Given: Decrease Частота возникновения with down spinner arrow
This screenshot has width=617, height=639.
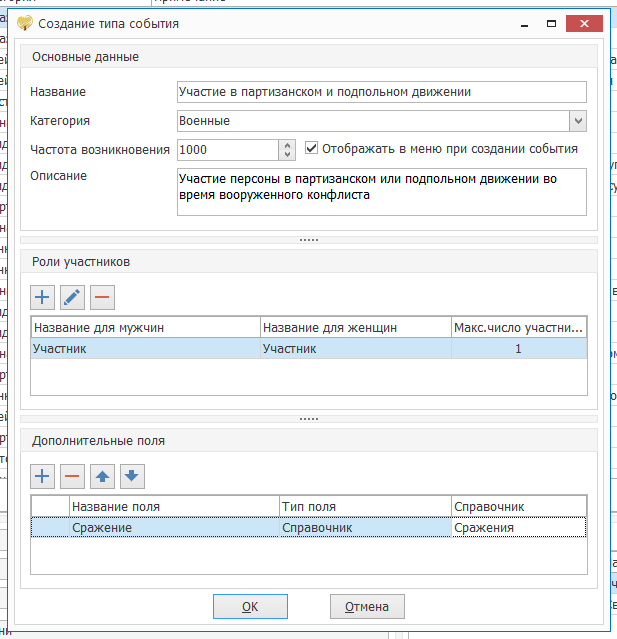Looking at the screenshot, I should point(288,155).
